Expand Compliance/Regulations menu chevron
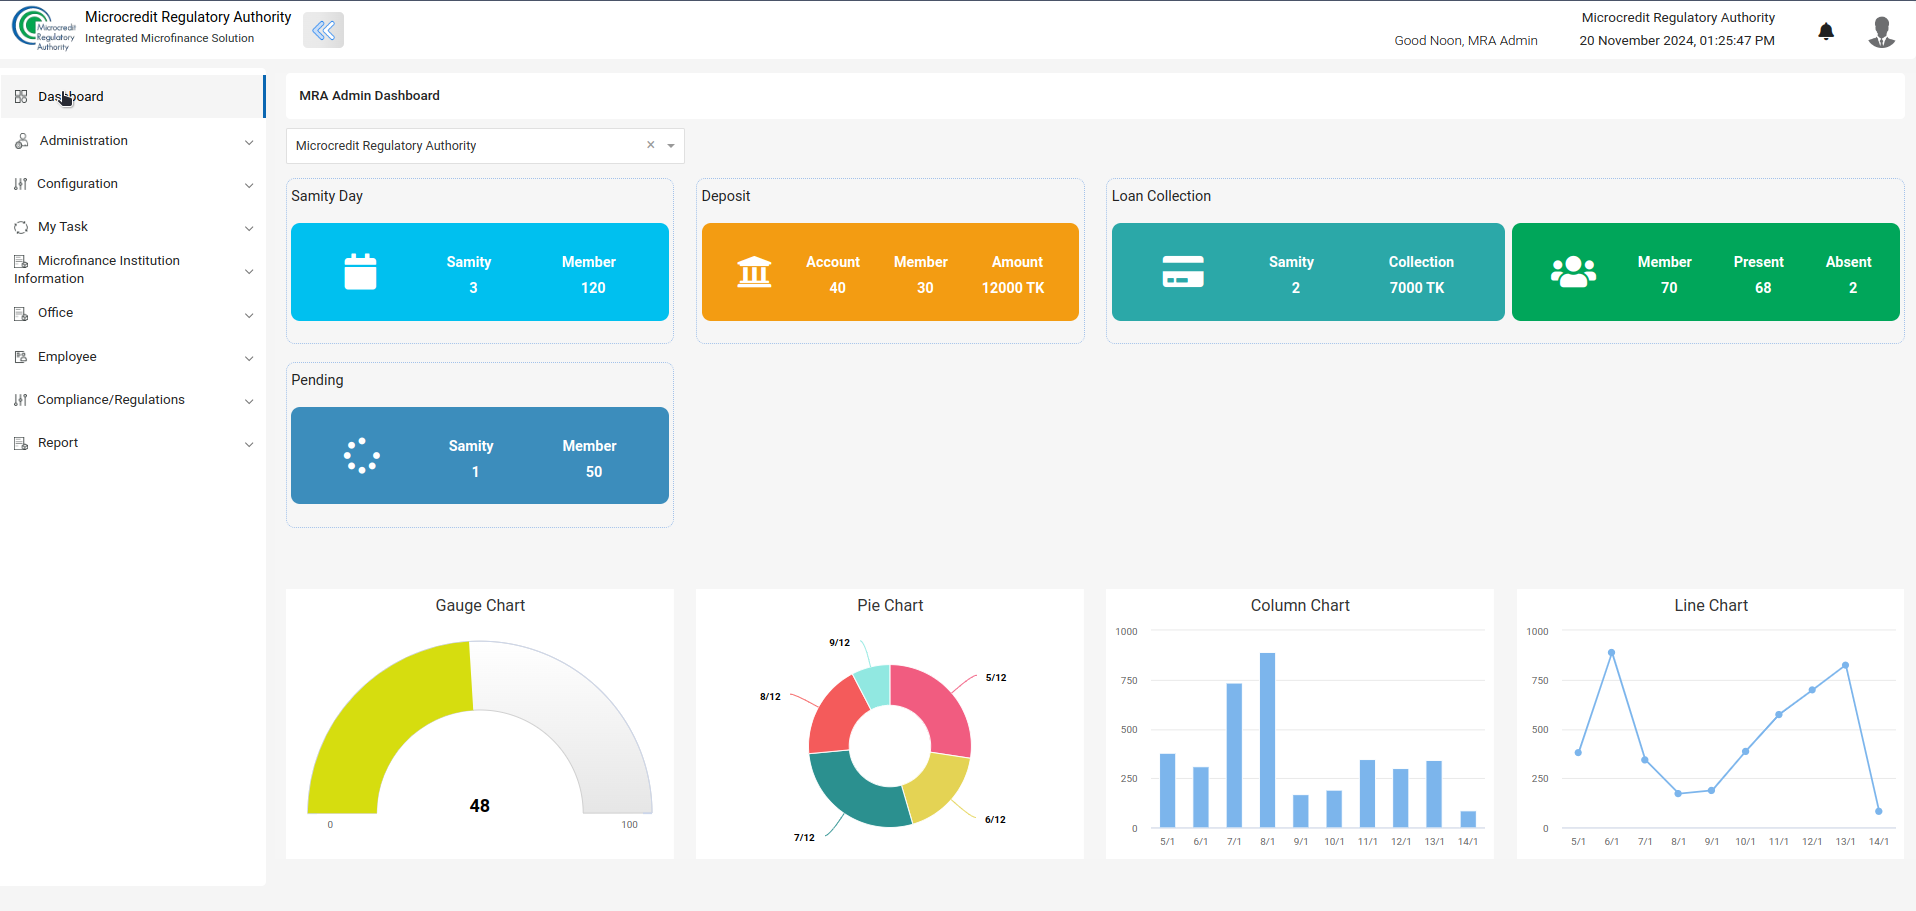Viewport: 1916px width, 911px height. [x=249, y=401]
